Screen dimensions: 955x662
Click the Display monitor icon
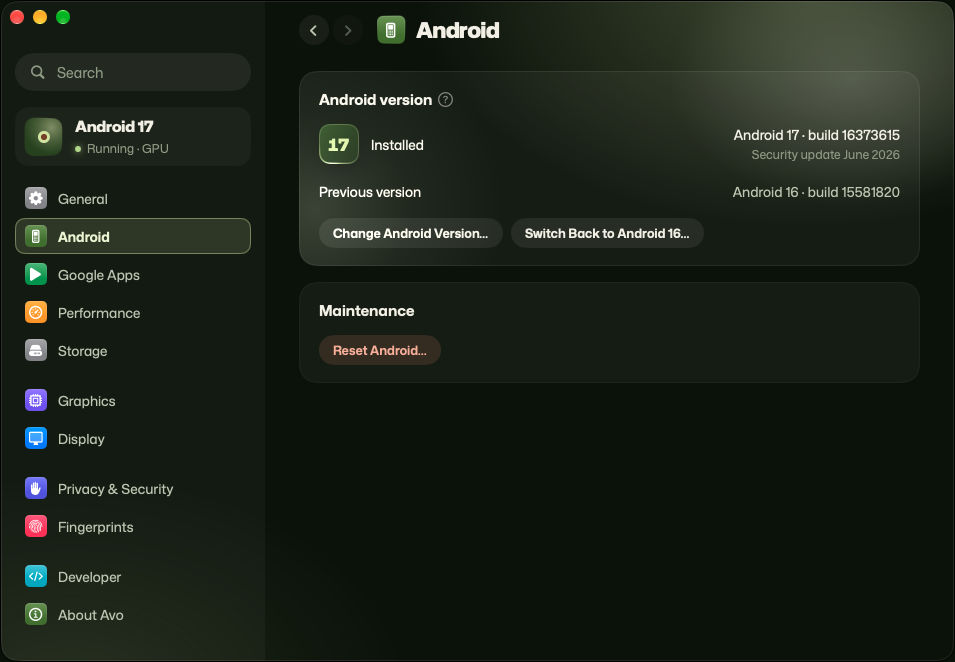point(36,438)
